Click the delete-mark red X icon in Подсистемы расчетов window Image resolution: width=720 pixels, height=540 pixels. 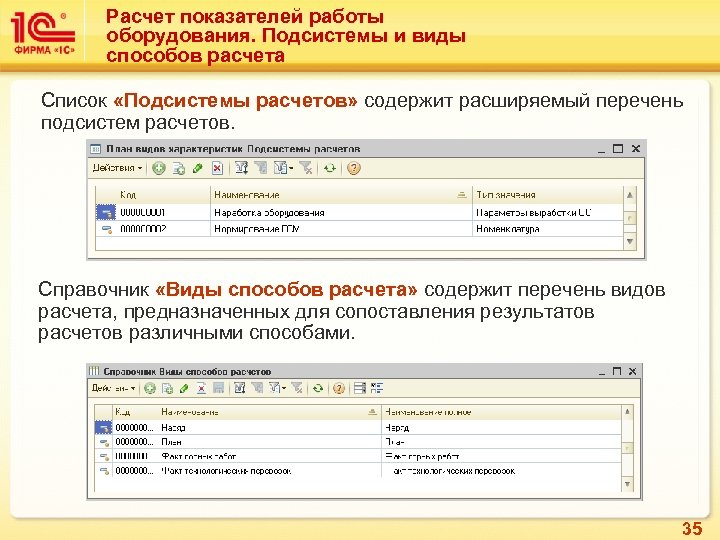pyautogui.click(x=217, y=169)
